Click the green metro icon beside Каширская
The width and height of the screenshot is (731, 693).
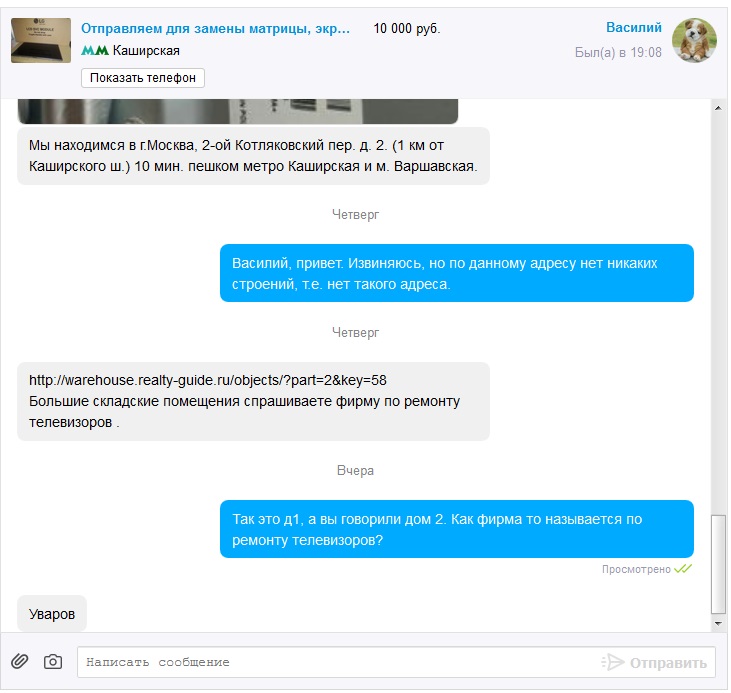click(95, 50)
